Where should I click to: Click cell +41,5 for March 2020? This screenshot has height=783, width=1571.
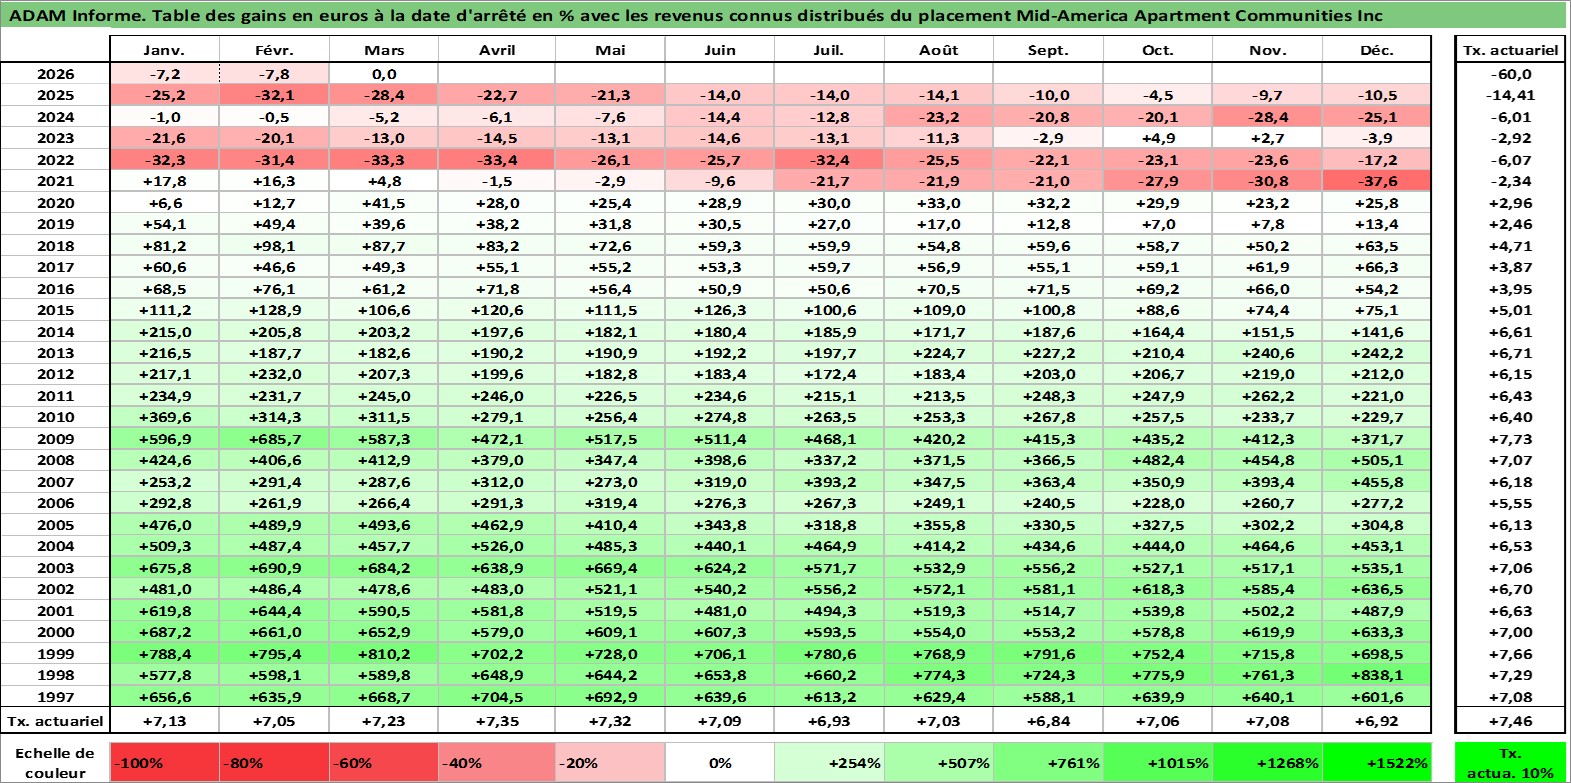(x=384, y=203)
